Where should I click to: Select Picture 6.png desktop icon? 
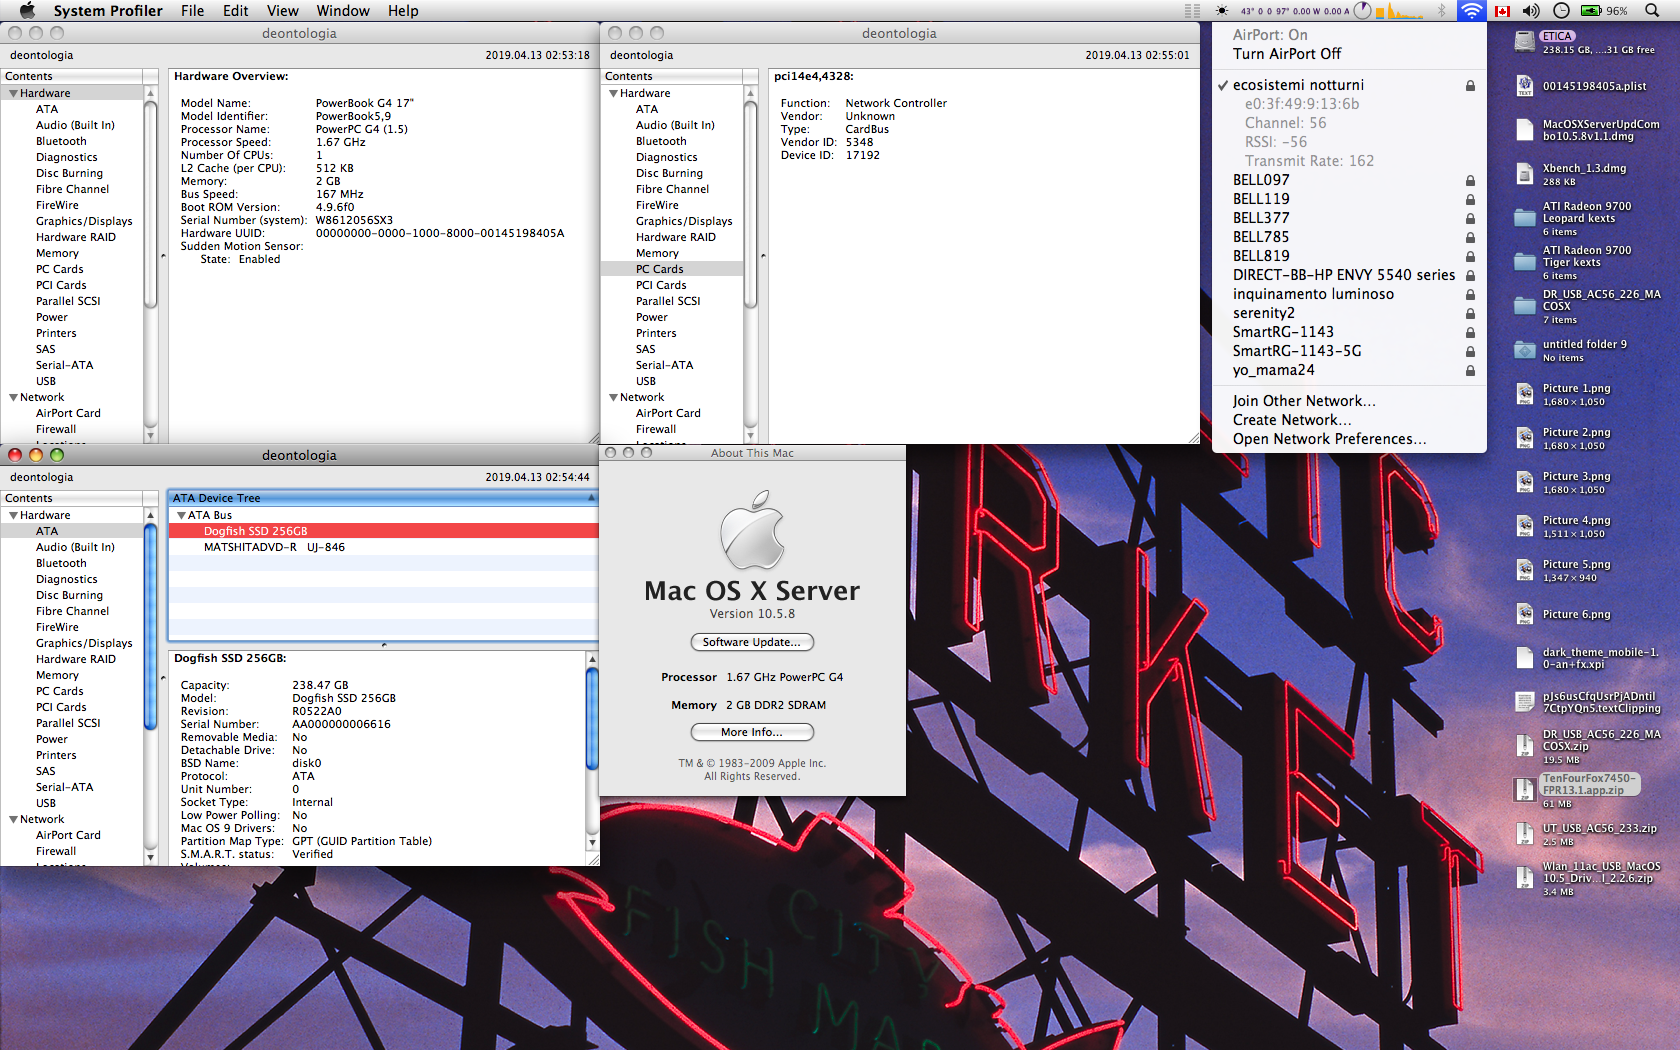(1524, 614)
